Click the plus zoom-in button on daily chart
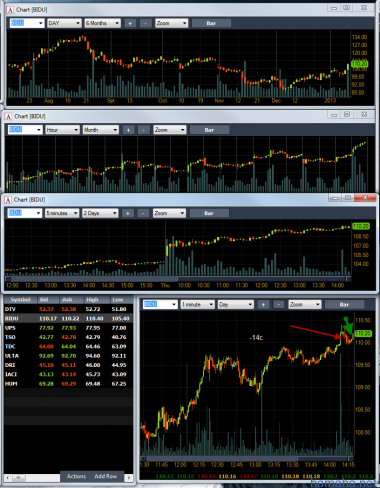 [130, 23]
